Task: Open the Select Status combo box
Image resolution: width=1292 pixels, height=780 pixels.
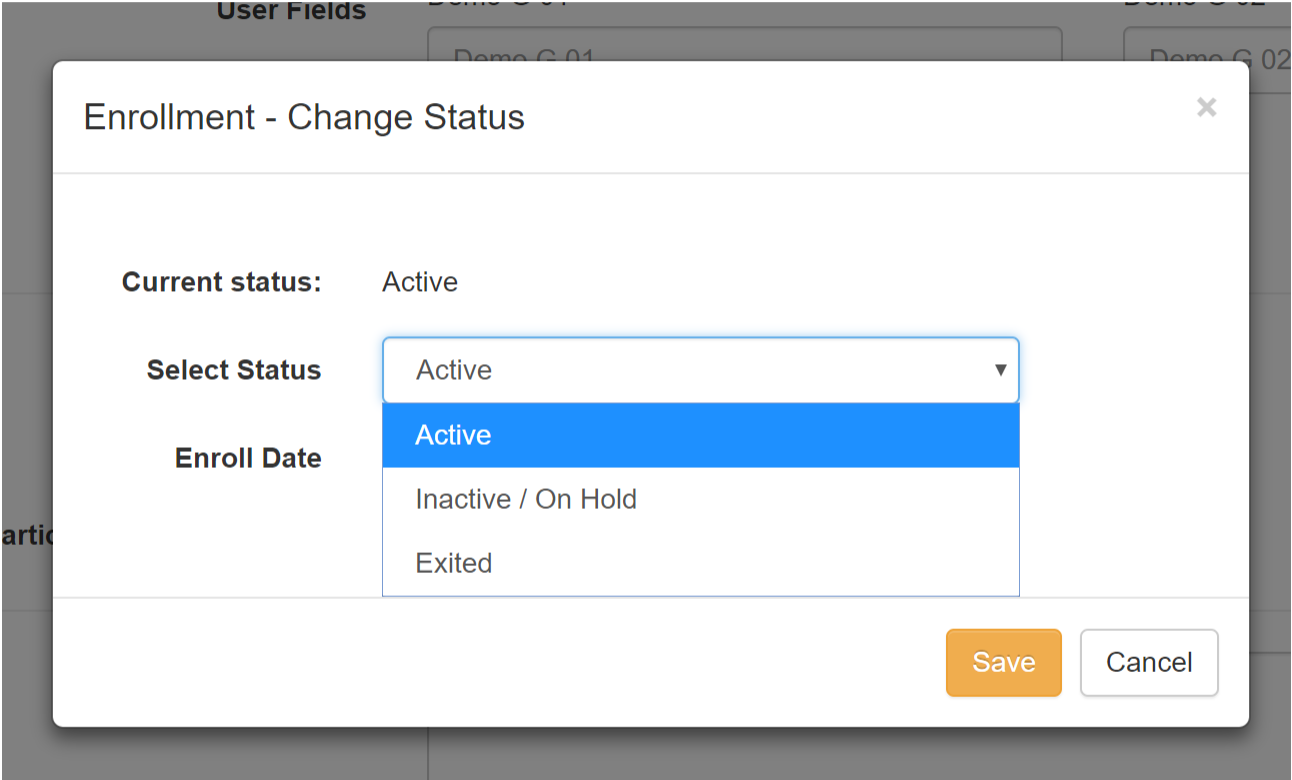Action: click(x=690, y=370)
